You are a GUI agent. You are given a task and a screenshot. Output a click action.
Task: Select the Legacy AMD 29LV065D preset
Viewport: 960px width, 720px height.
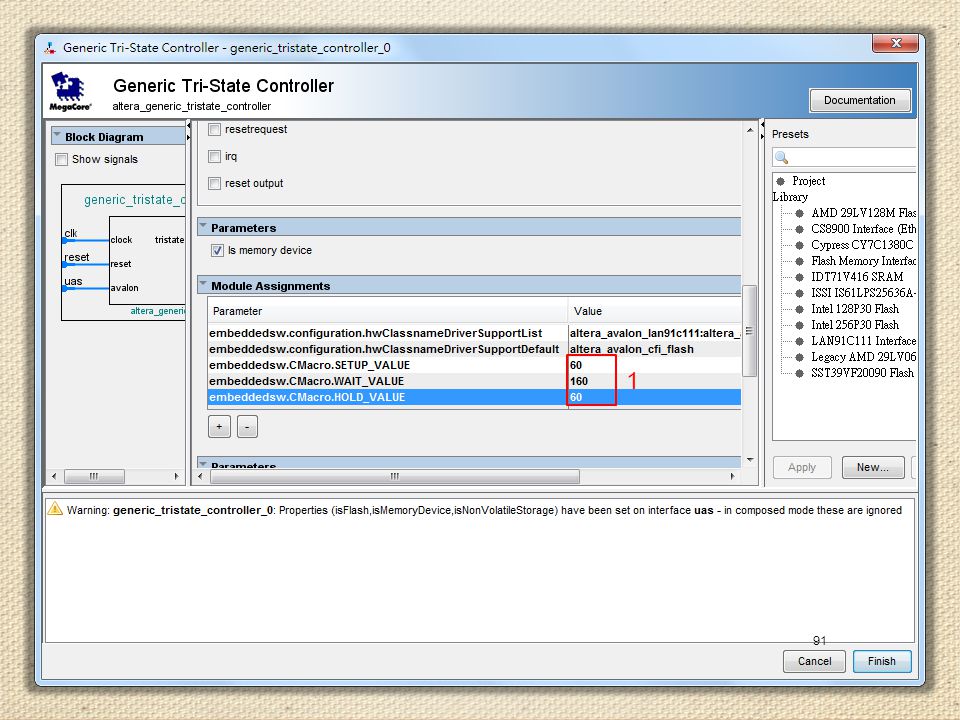pyautogui.click(x=863, y=357)
